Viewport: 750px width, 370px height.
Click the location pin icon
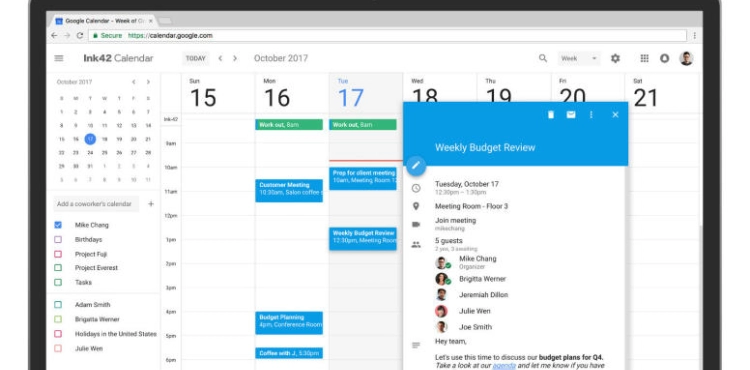pyautogui.click(x=416, y=206)
